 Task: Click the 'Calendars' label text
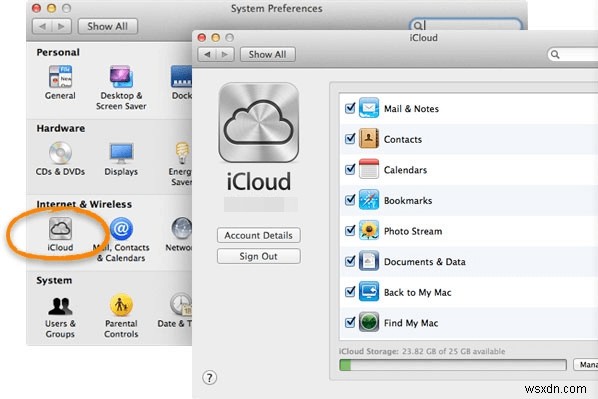coord(405,170)
